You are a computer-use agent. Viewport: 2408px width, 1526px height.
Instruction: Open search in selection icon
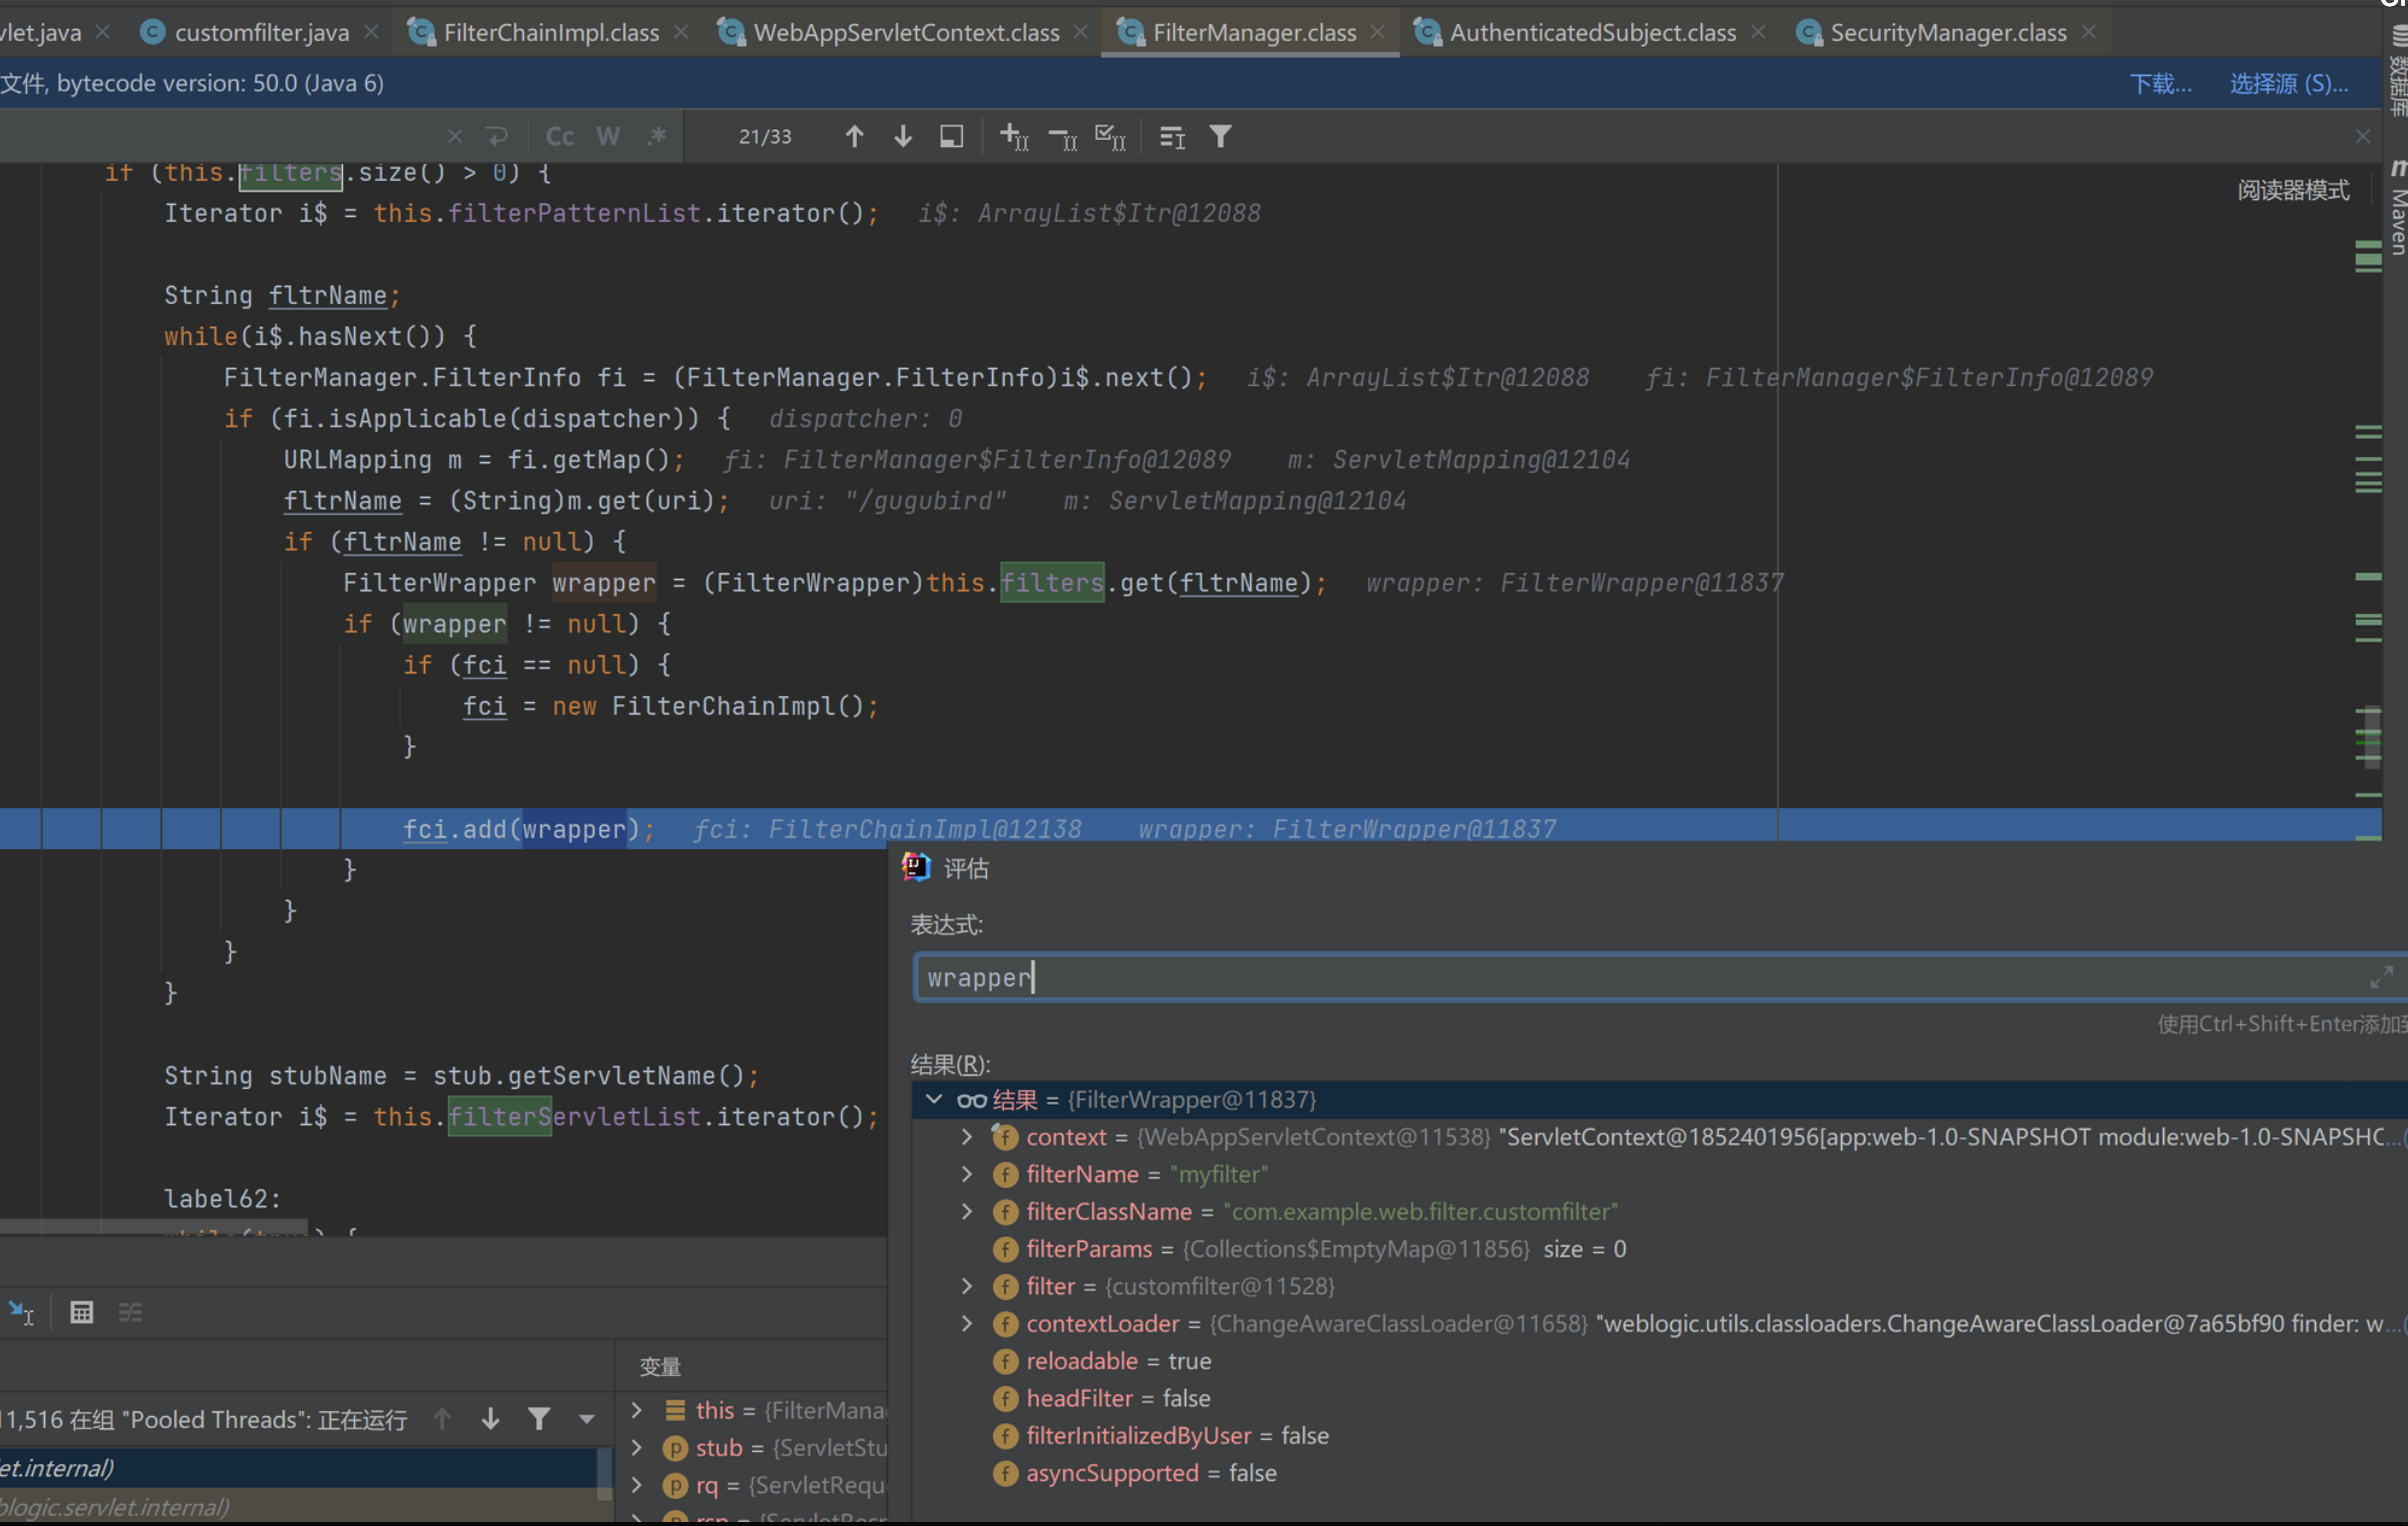click(x=951, y=137)
